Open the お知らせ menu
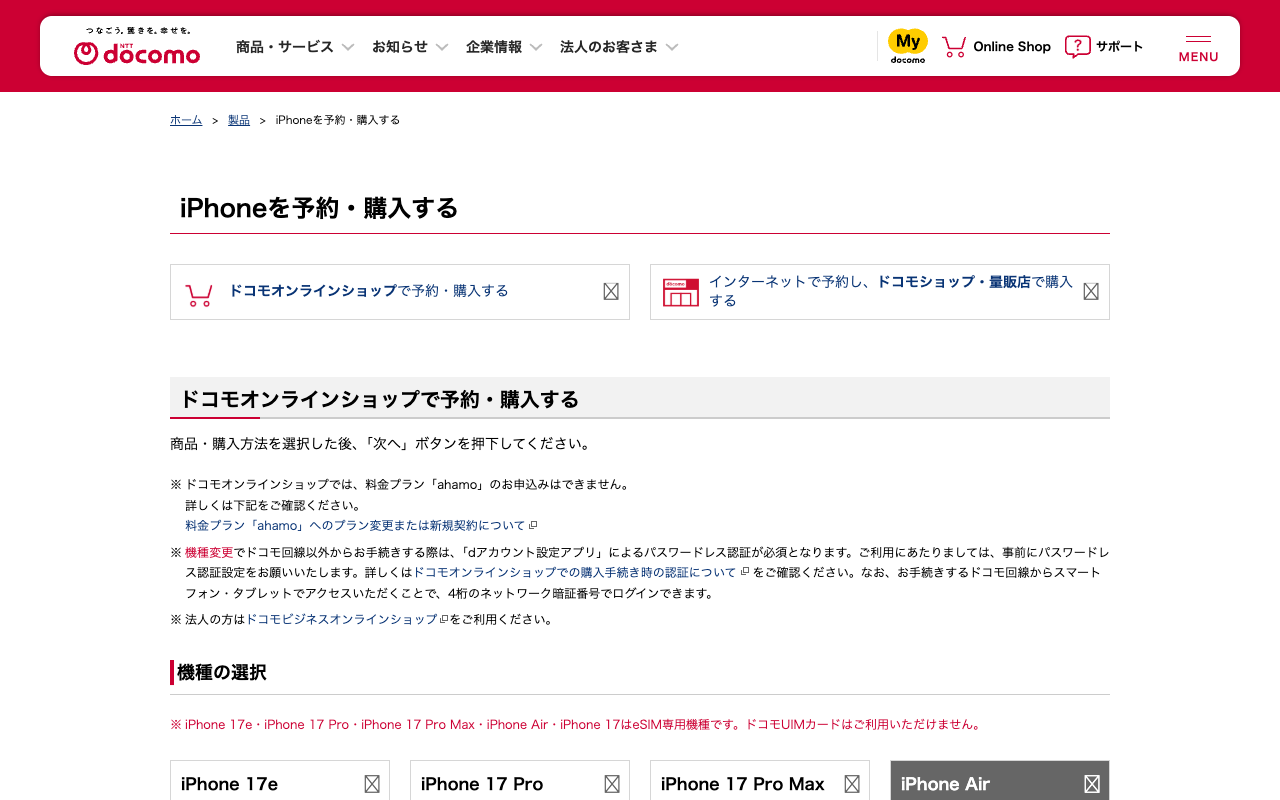This screenshot has width=1280, height=800. (x=400, y=47)
